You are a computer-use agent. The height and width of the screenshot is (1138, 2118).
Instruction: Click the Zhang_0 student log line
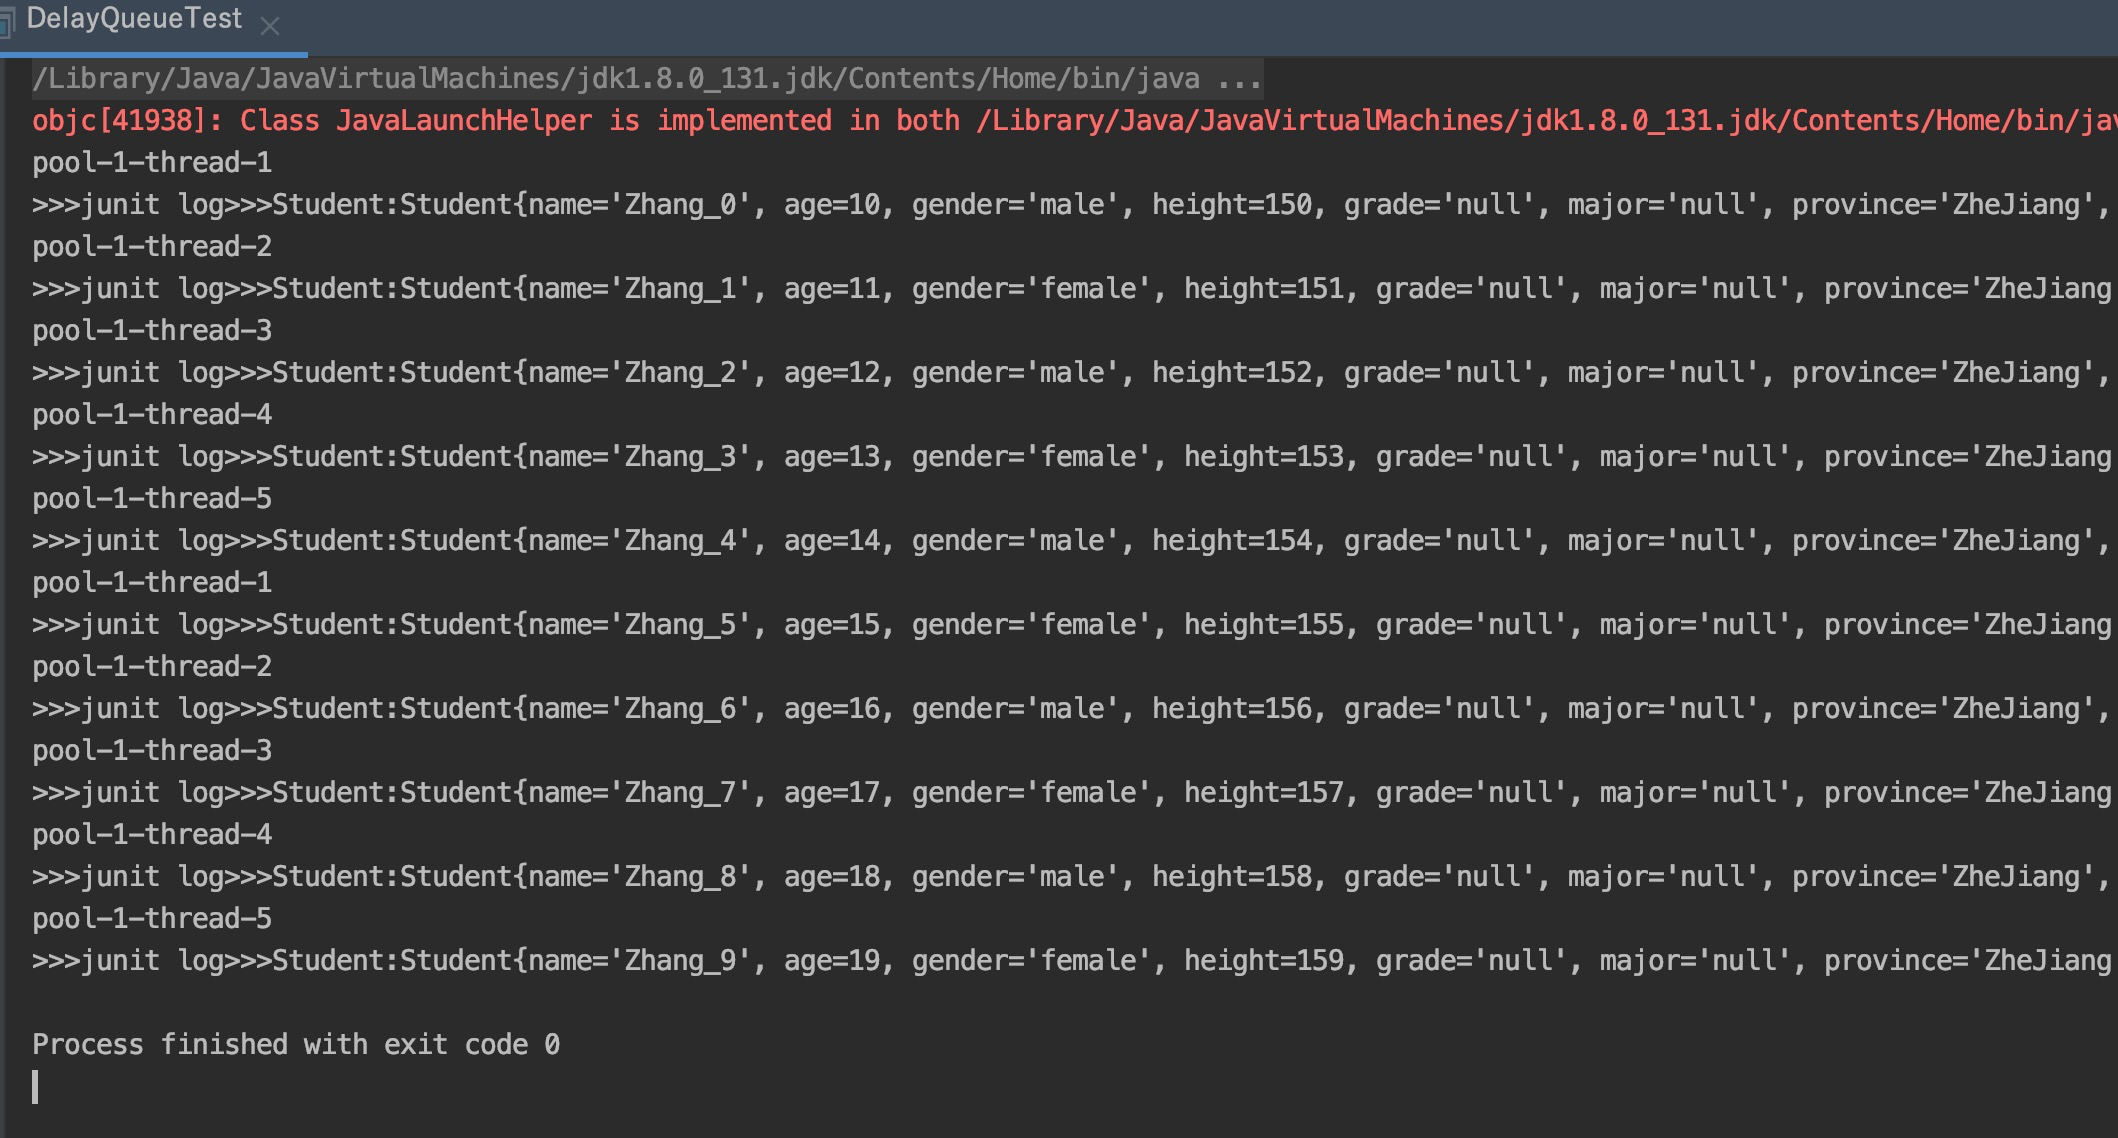coord(1072,205)
